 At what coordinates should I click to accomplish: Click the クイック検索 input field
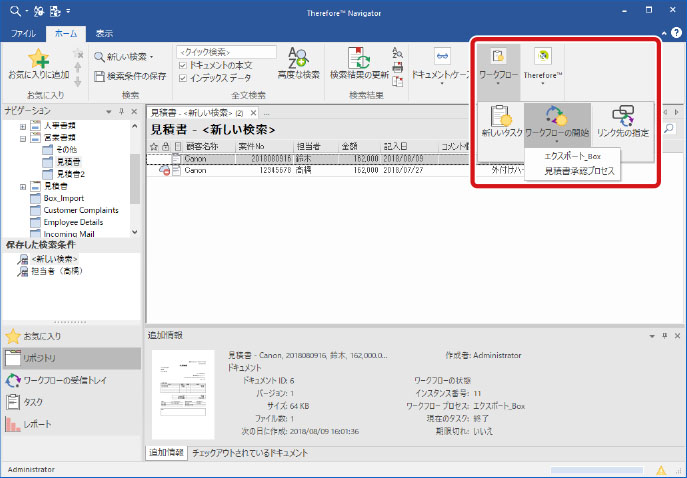(x=226, y=51)
